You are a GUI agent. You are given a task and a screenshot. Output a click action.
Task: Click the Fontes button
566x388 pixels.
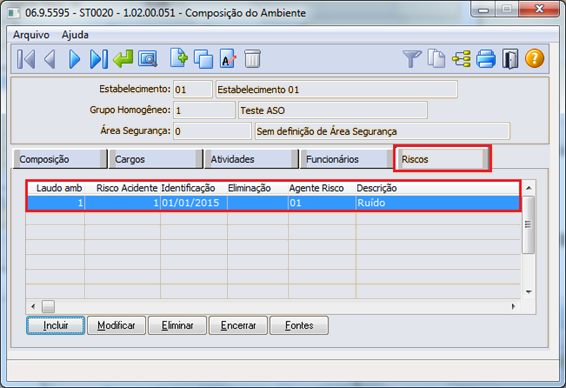pos(299,326)
